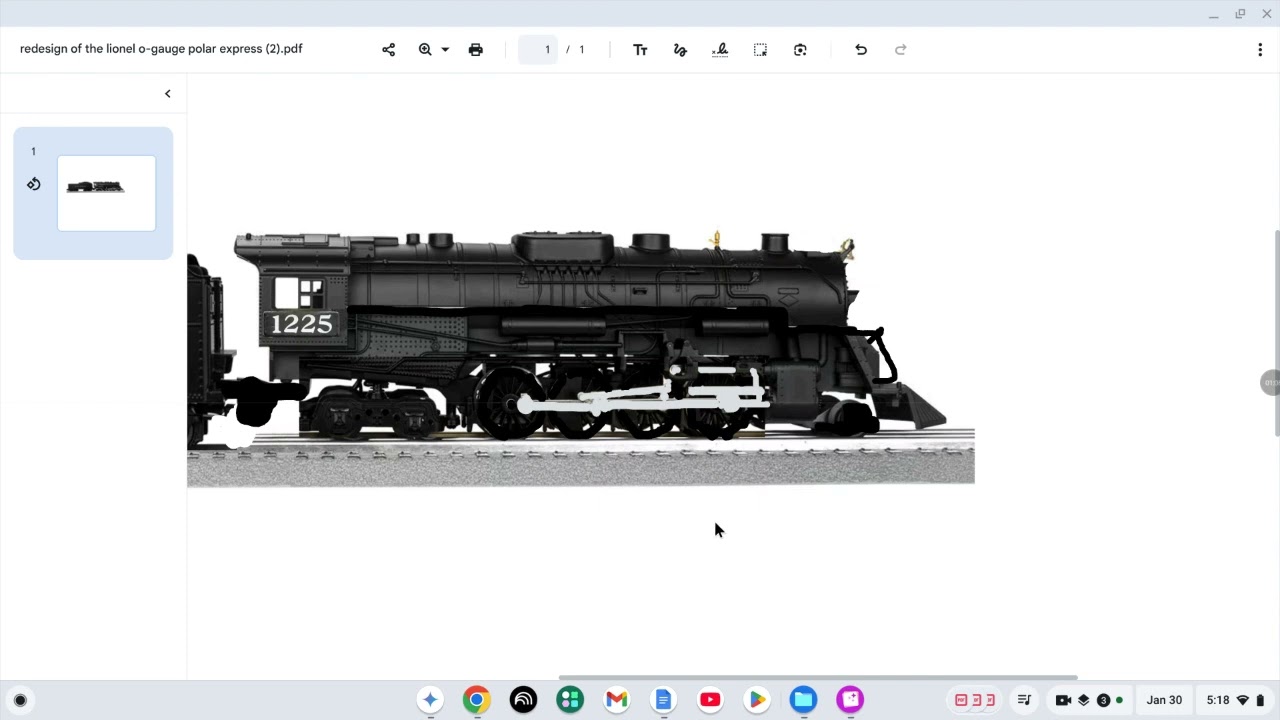Click the lens capture search icon
Screen dimensions: 1280x720
click(800, 50)
